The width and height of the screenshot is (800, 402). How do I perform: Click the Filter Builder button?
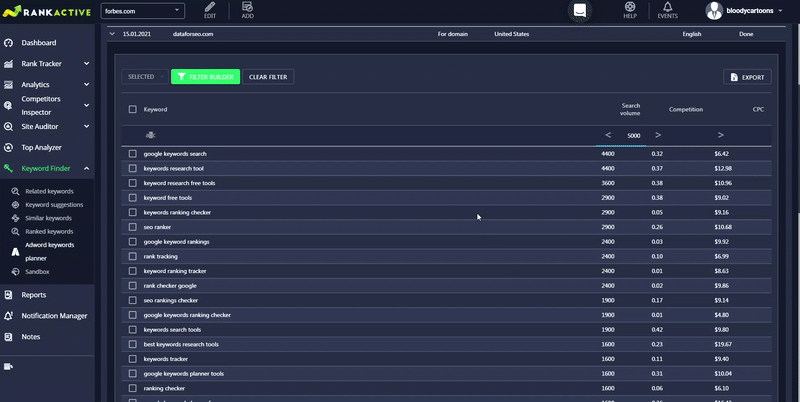(x=205, y=77)
